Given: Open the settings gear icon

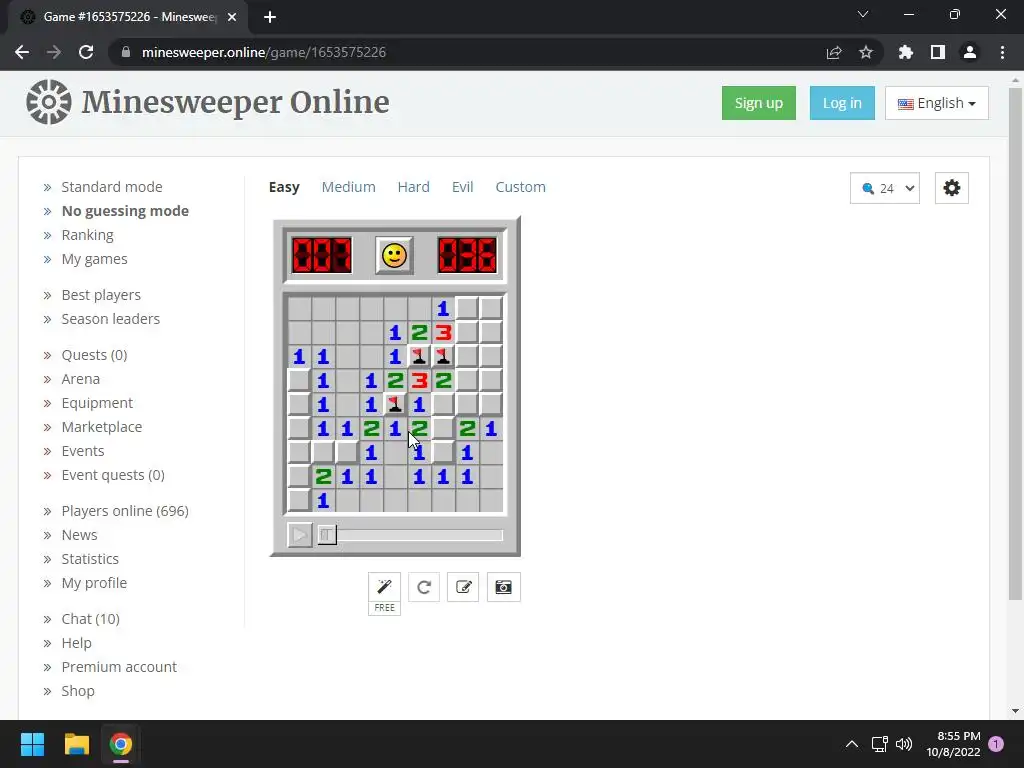Looking at the screenshot, I should tap(952, 188).
